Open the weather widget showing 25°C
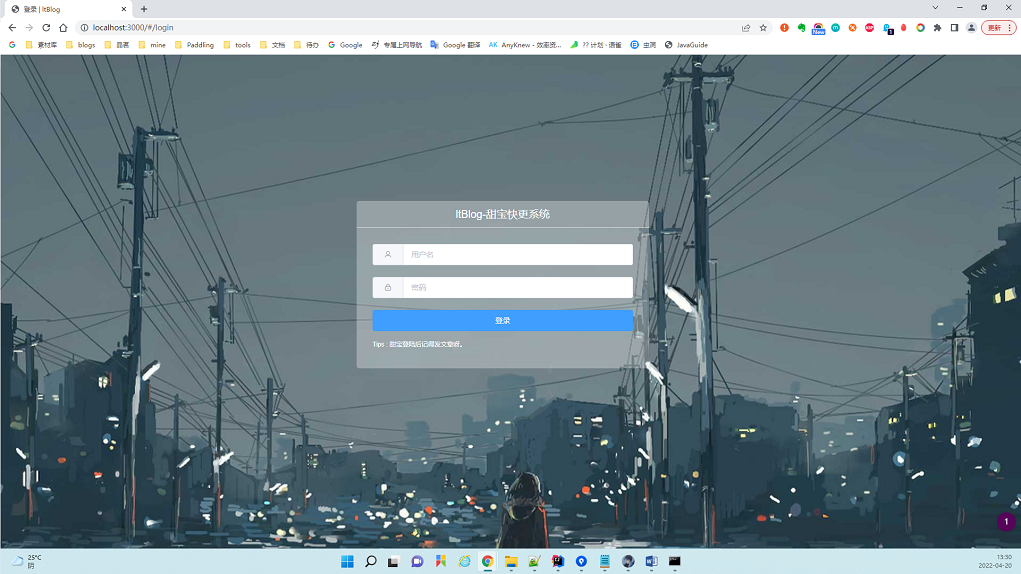The width and height of the screenshot is (1021, 574). point(27,561)
